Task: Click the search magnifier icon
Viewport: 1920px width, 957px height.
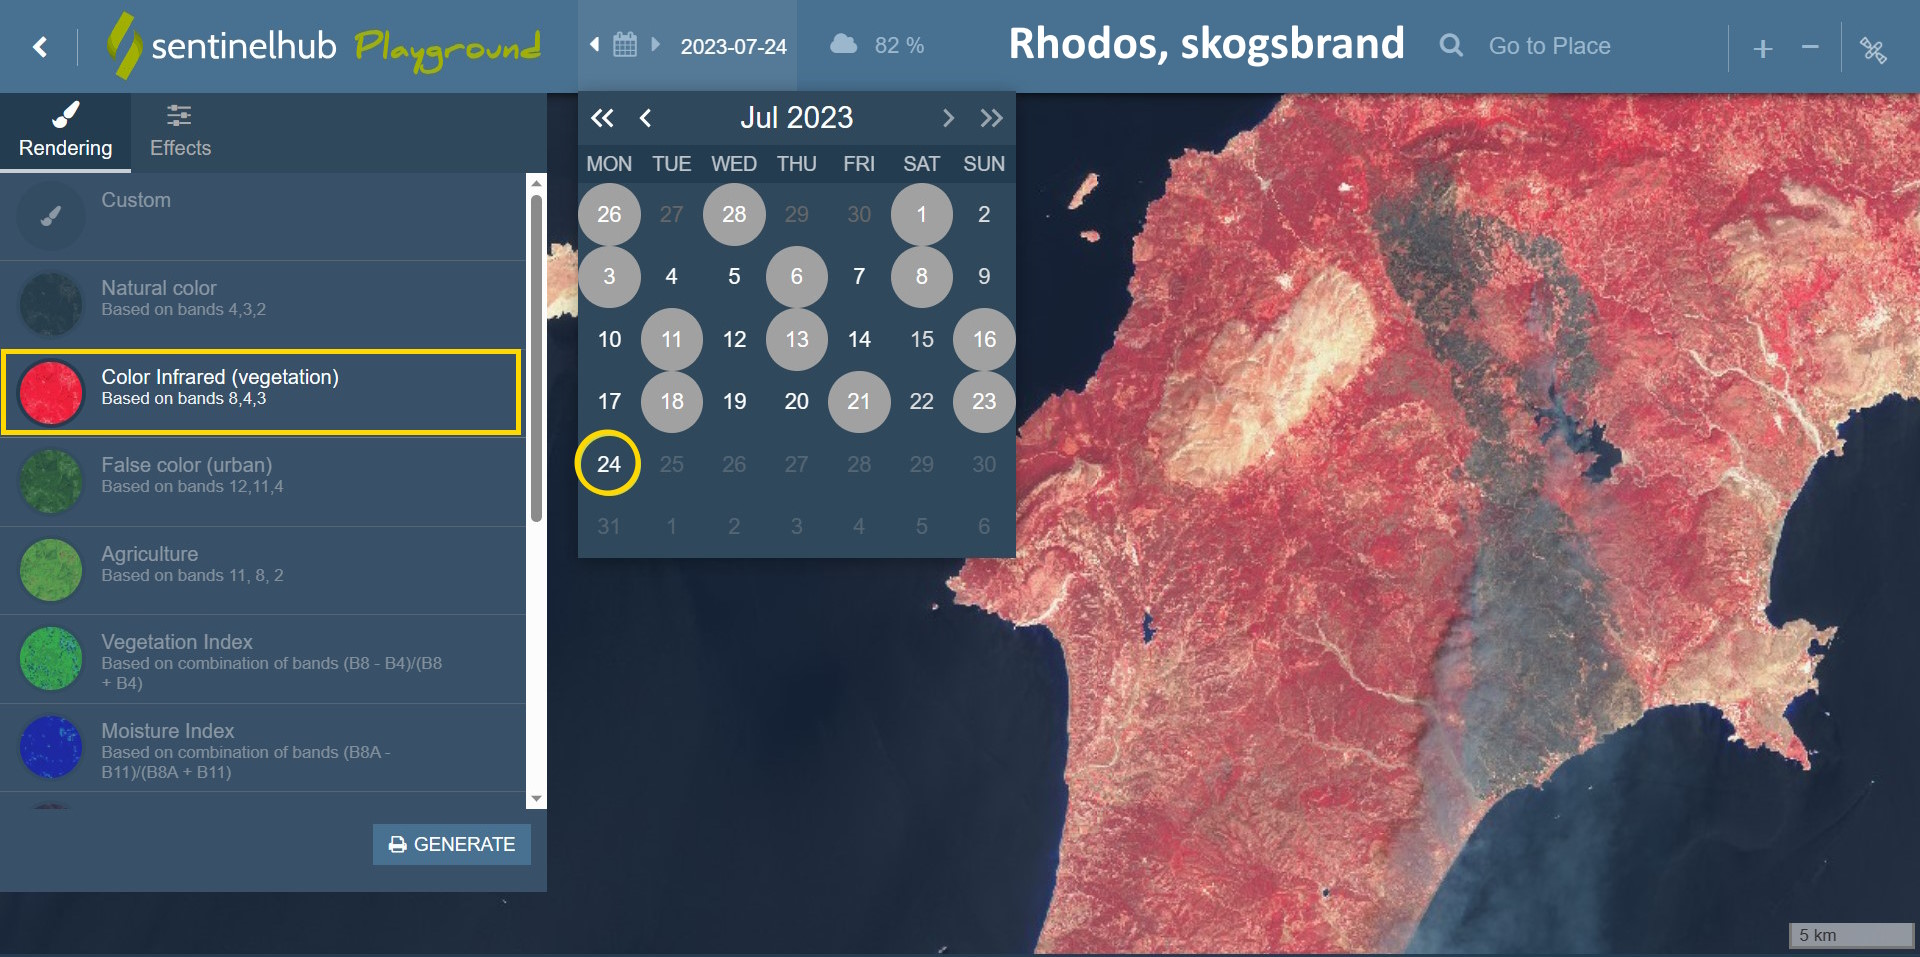Action: tap(1450, 46)
